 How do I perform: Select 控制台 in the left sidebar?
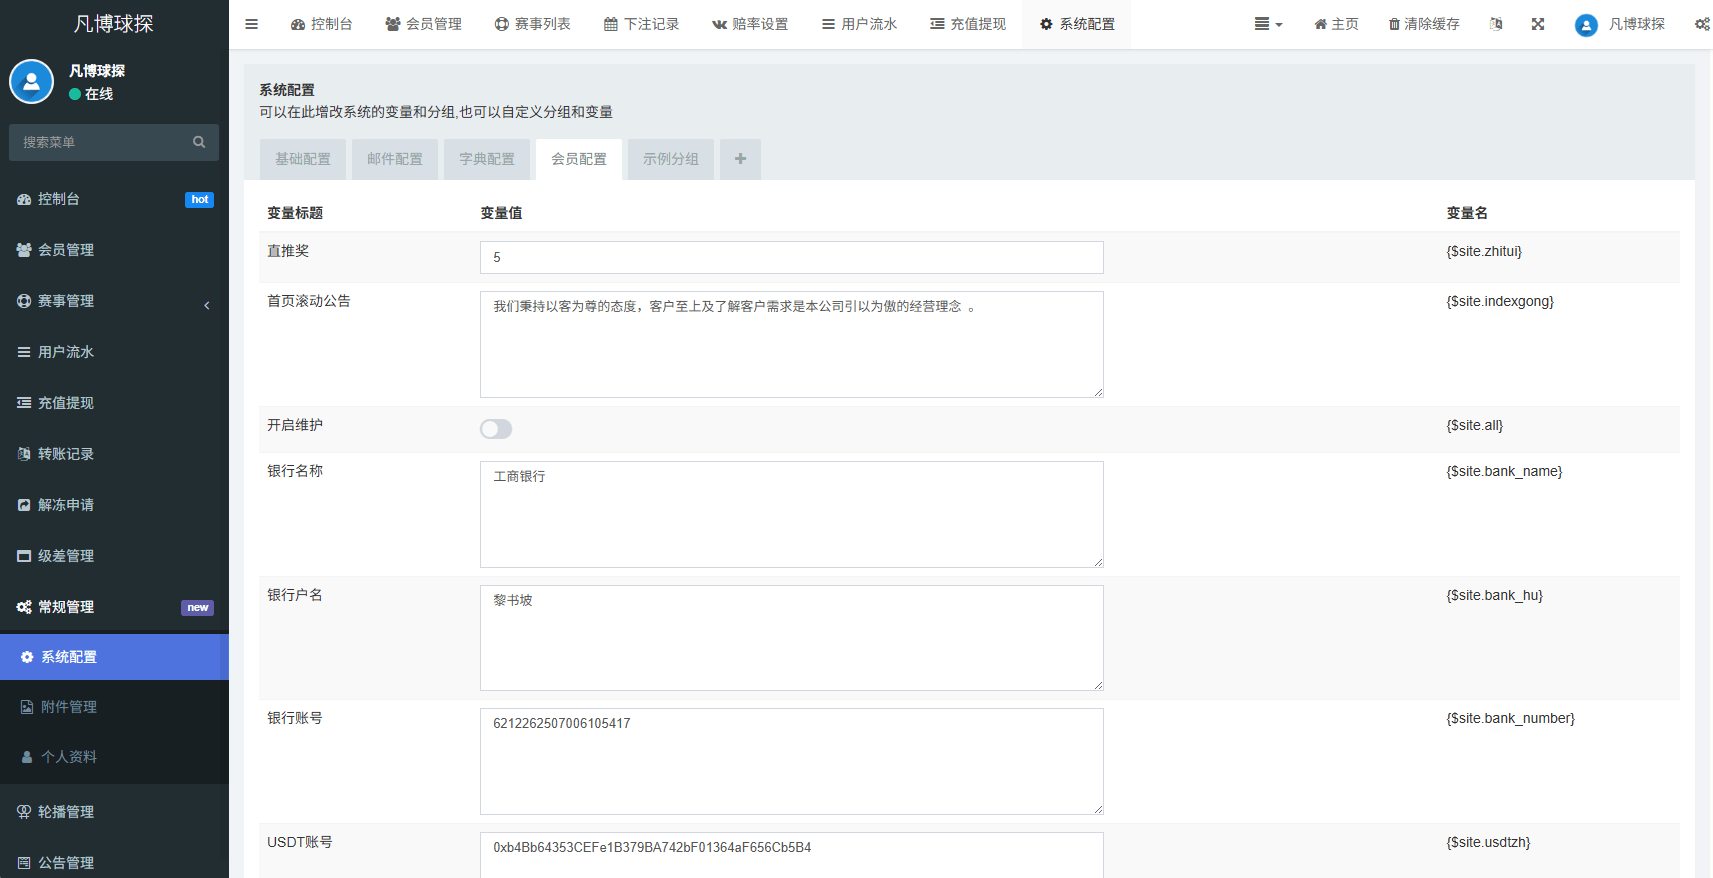(x=114, y=199)
